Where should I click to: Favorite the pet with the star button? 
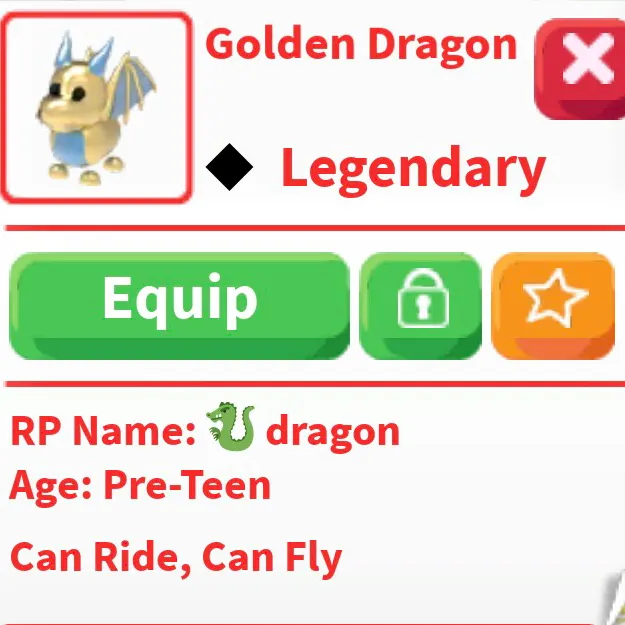coord(553,306)
